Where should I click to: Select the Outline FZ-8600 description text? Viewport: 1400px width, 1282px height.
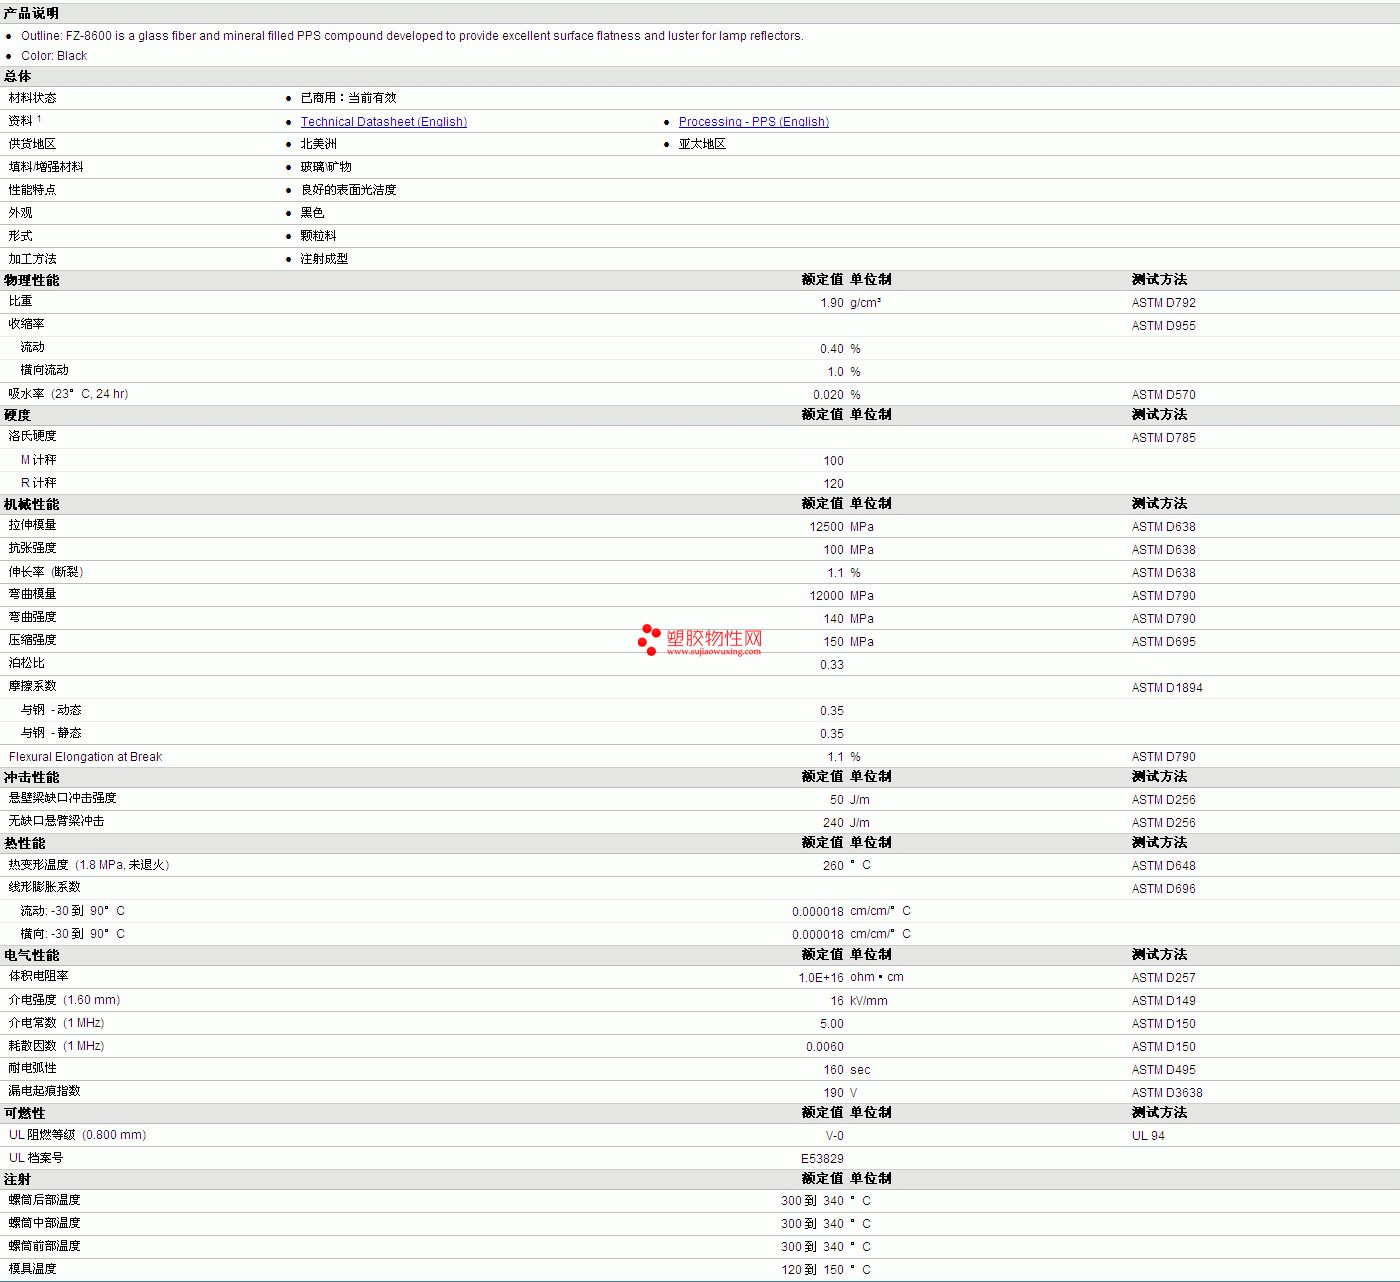[x=411, y=36]
